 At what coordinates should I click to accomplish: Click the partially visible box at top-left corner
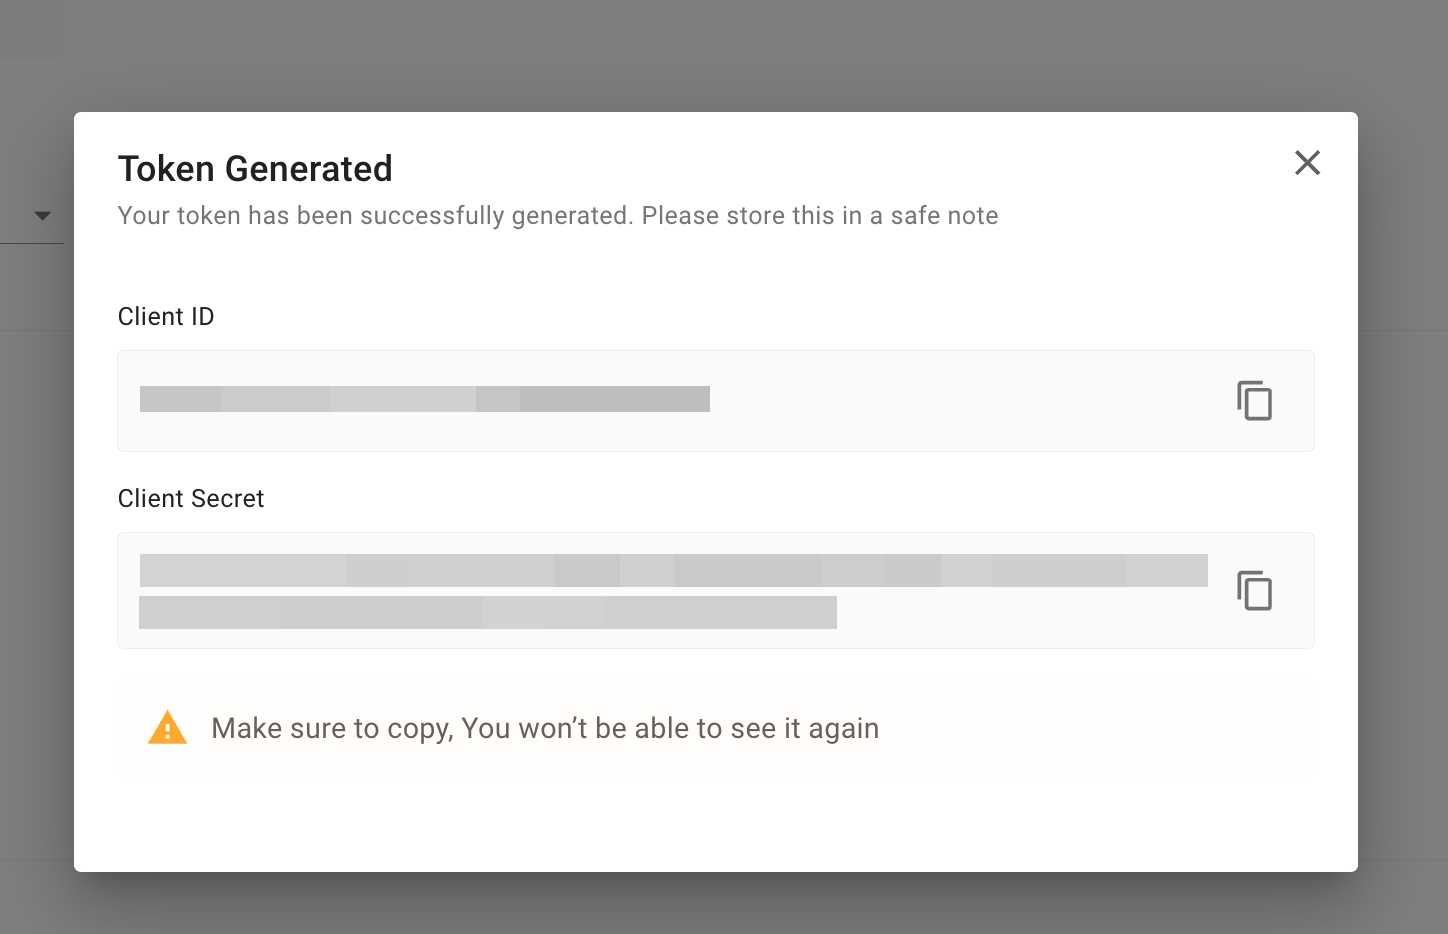(x=31, y=28)
